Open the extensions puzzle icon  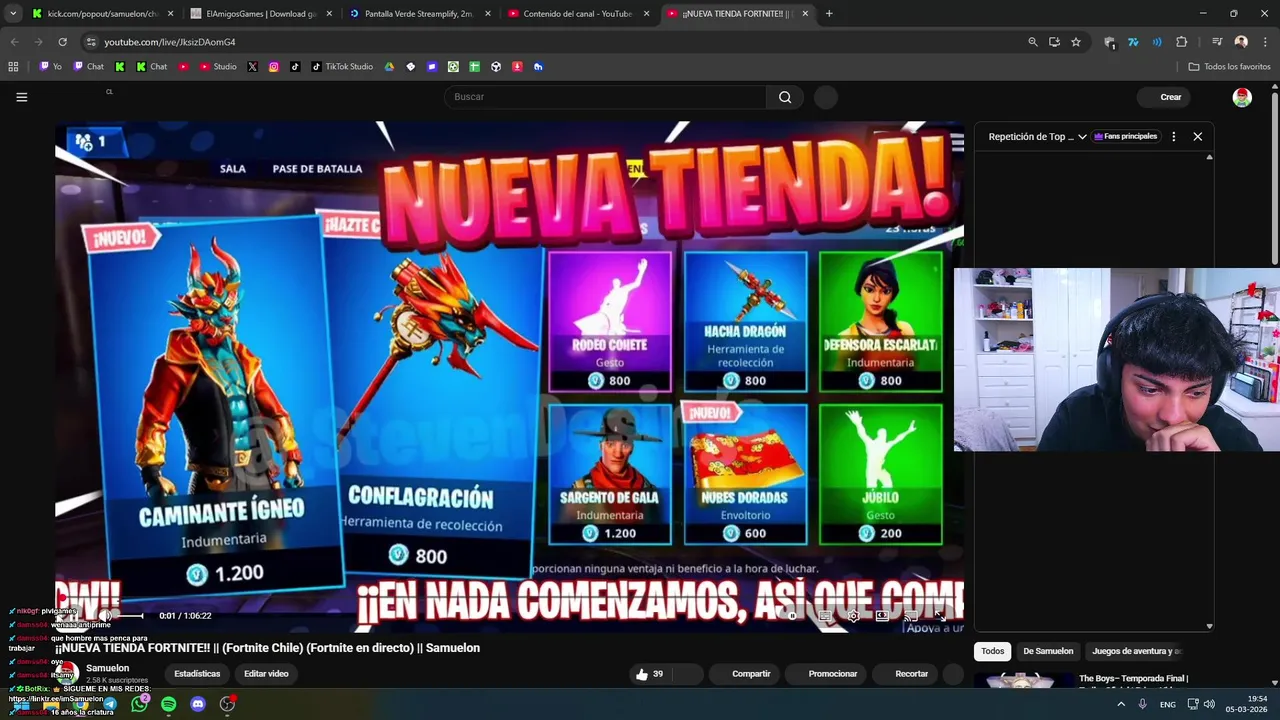(x=1182, y=42)
